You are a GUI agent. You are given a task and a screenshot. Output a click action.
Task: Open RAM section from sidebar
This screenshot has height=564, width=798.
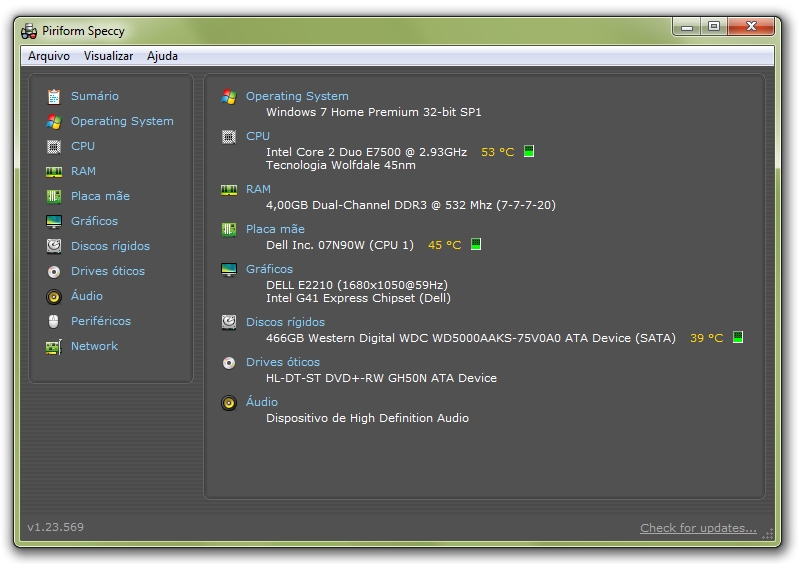(x=83, y=171)
